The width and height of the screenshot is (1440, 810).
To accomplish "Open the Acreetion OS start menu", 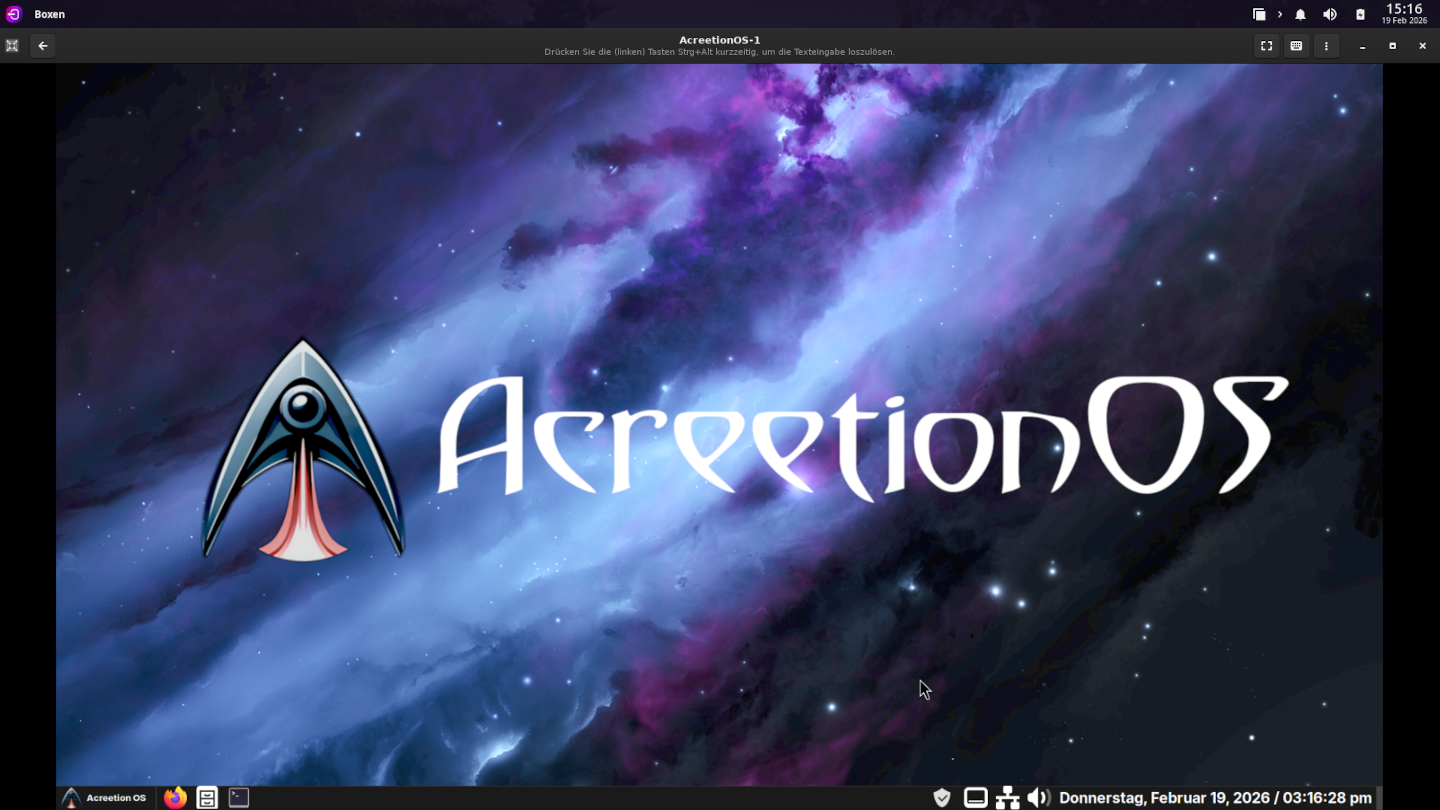I will [x=105, y=797].
